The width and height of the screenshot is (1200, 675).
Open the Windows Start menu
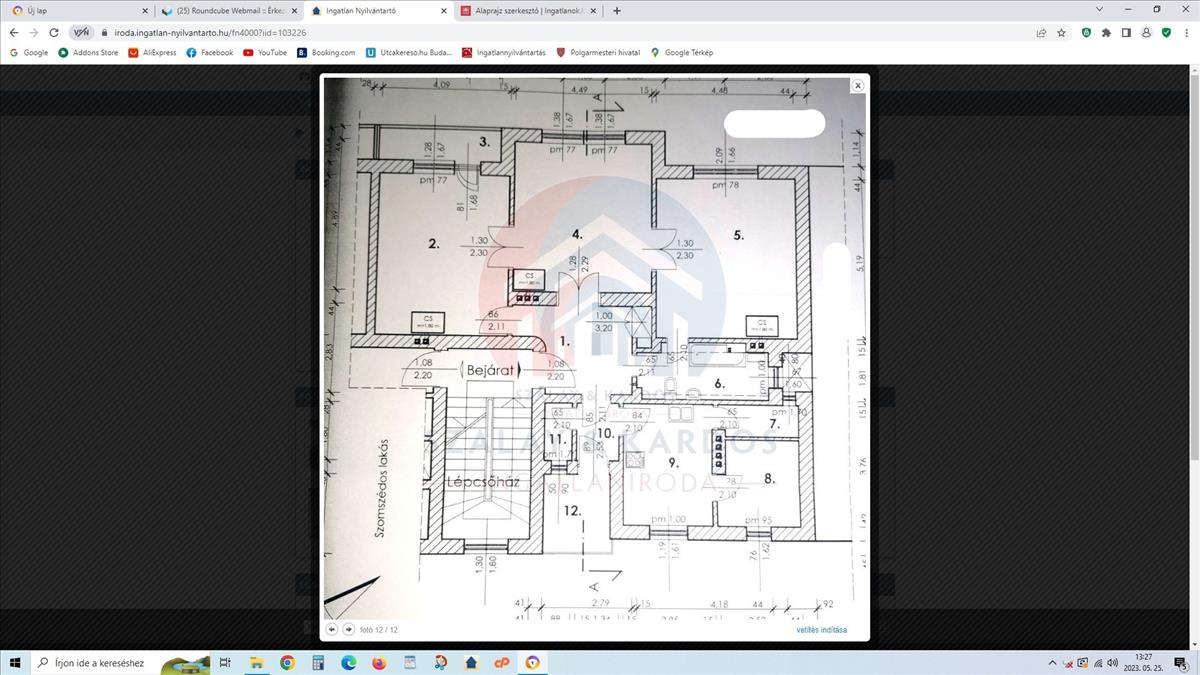pyautogui.click(x=16, y=662)
